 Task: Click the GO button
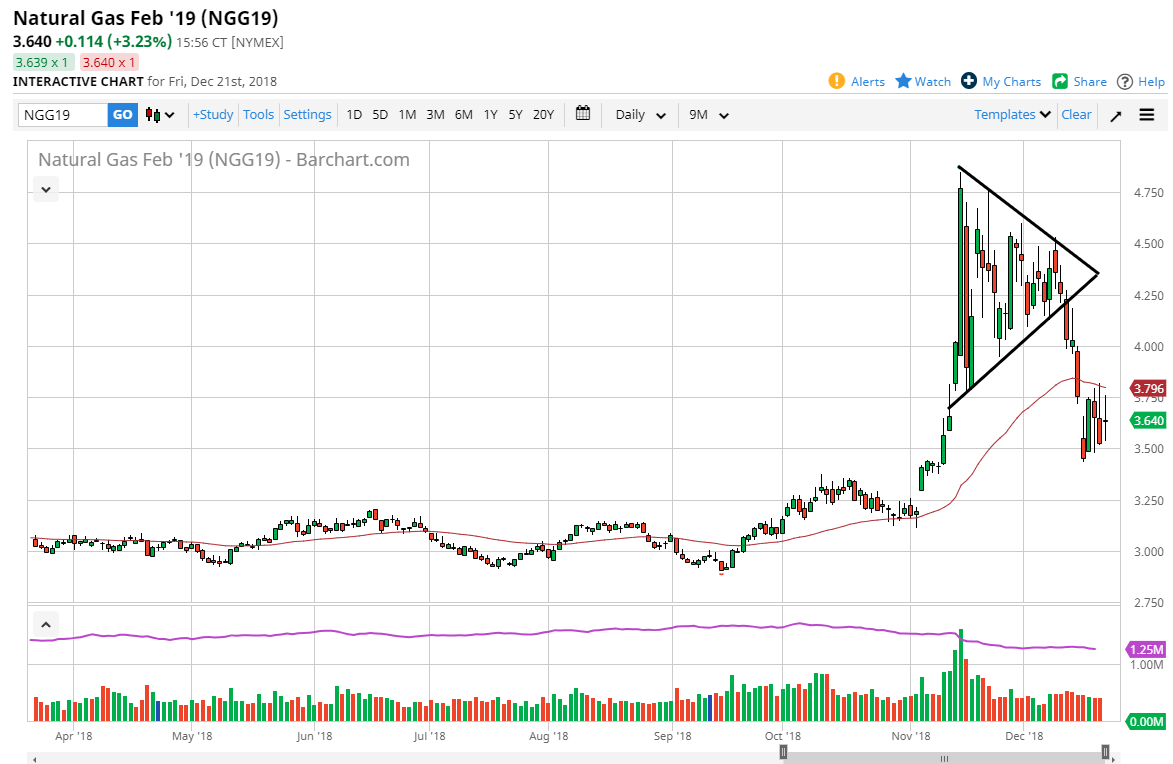(122, 115)
